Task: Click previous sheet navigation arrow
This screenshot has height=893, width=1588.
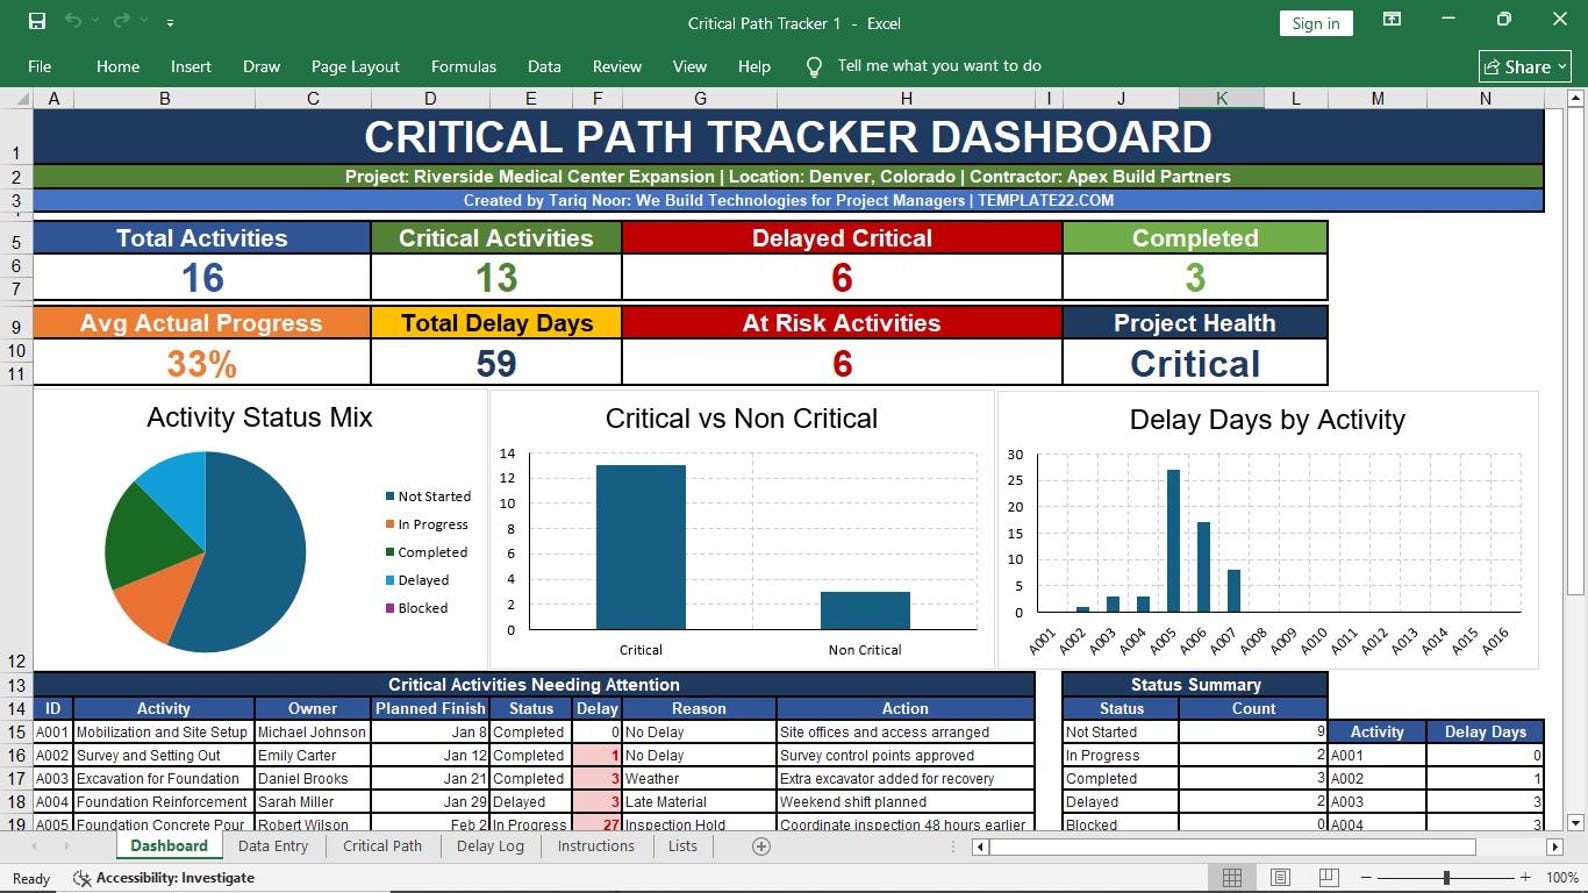Action: click(34, 846)
